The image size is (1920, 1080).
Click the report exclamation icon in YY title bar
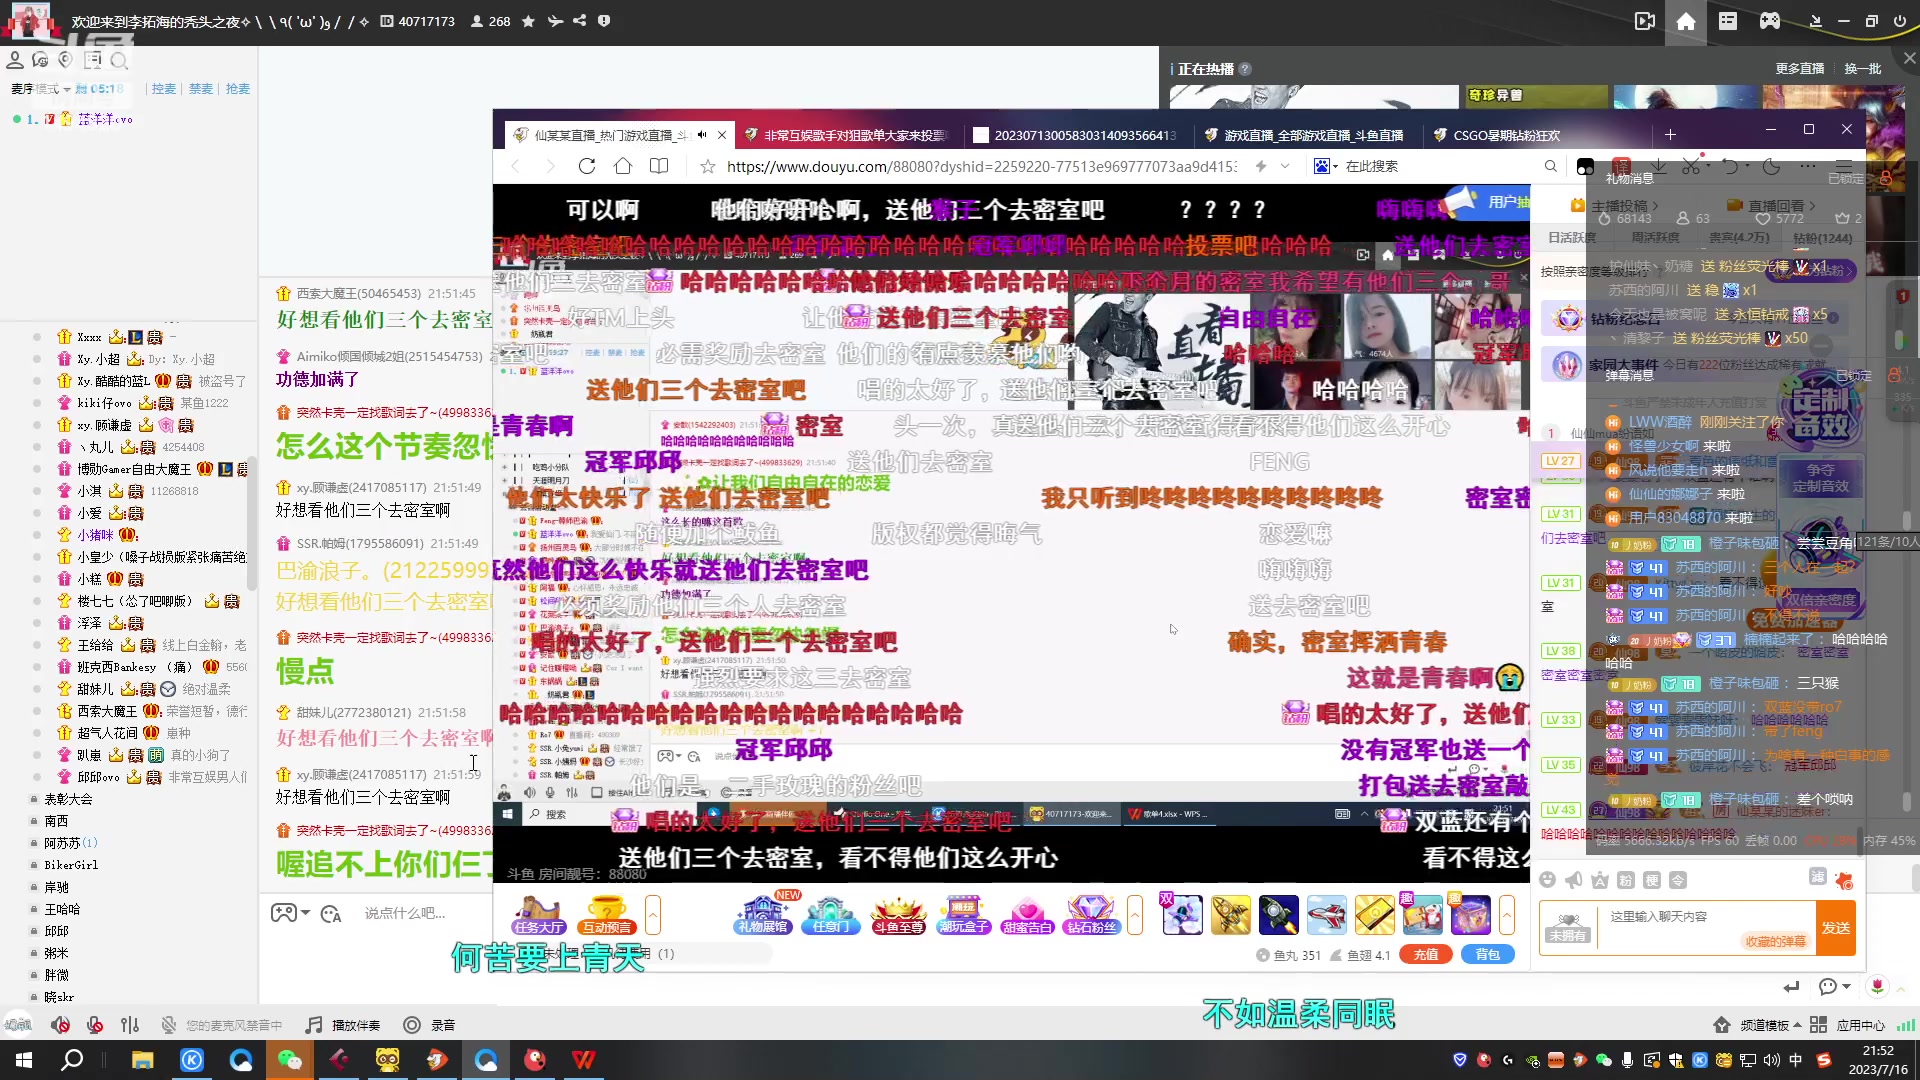tap(605, 21)
